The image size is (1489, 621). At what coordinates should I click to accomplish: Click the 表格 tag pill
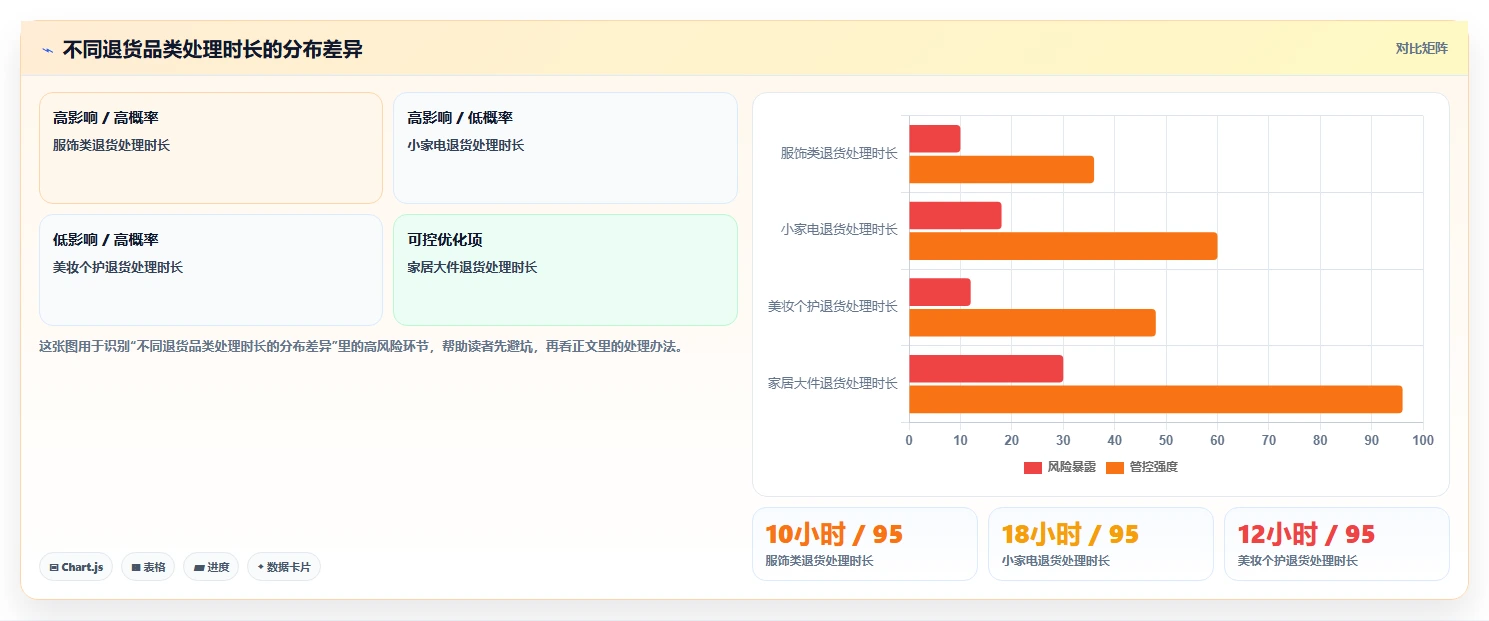(x=148, y=567)
